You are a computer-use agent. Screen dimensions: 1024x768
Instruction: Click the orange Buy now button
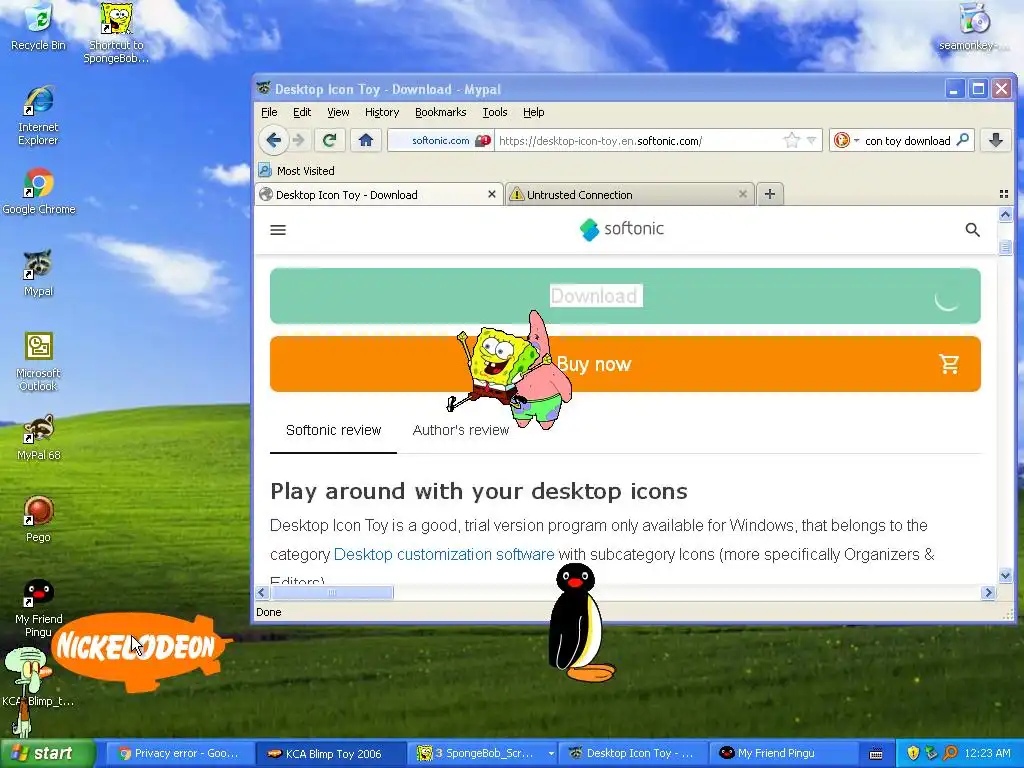pyautogui.click(x=625, y=364)
